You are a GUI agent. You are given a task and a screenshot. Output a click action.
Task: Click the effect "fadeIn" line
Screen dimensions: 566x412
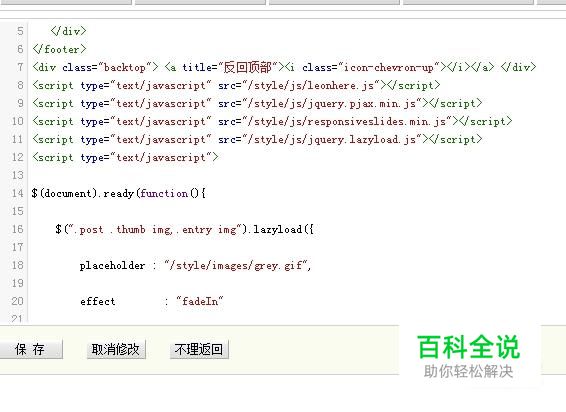(152, 302)
